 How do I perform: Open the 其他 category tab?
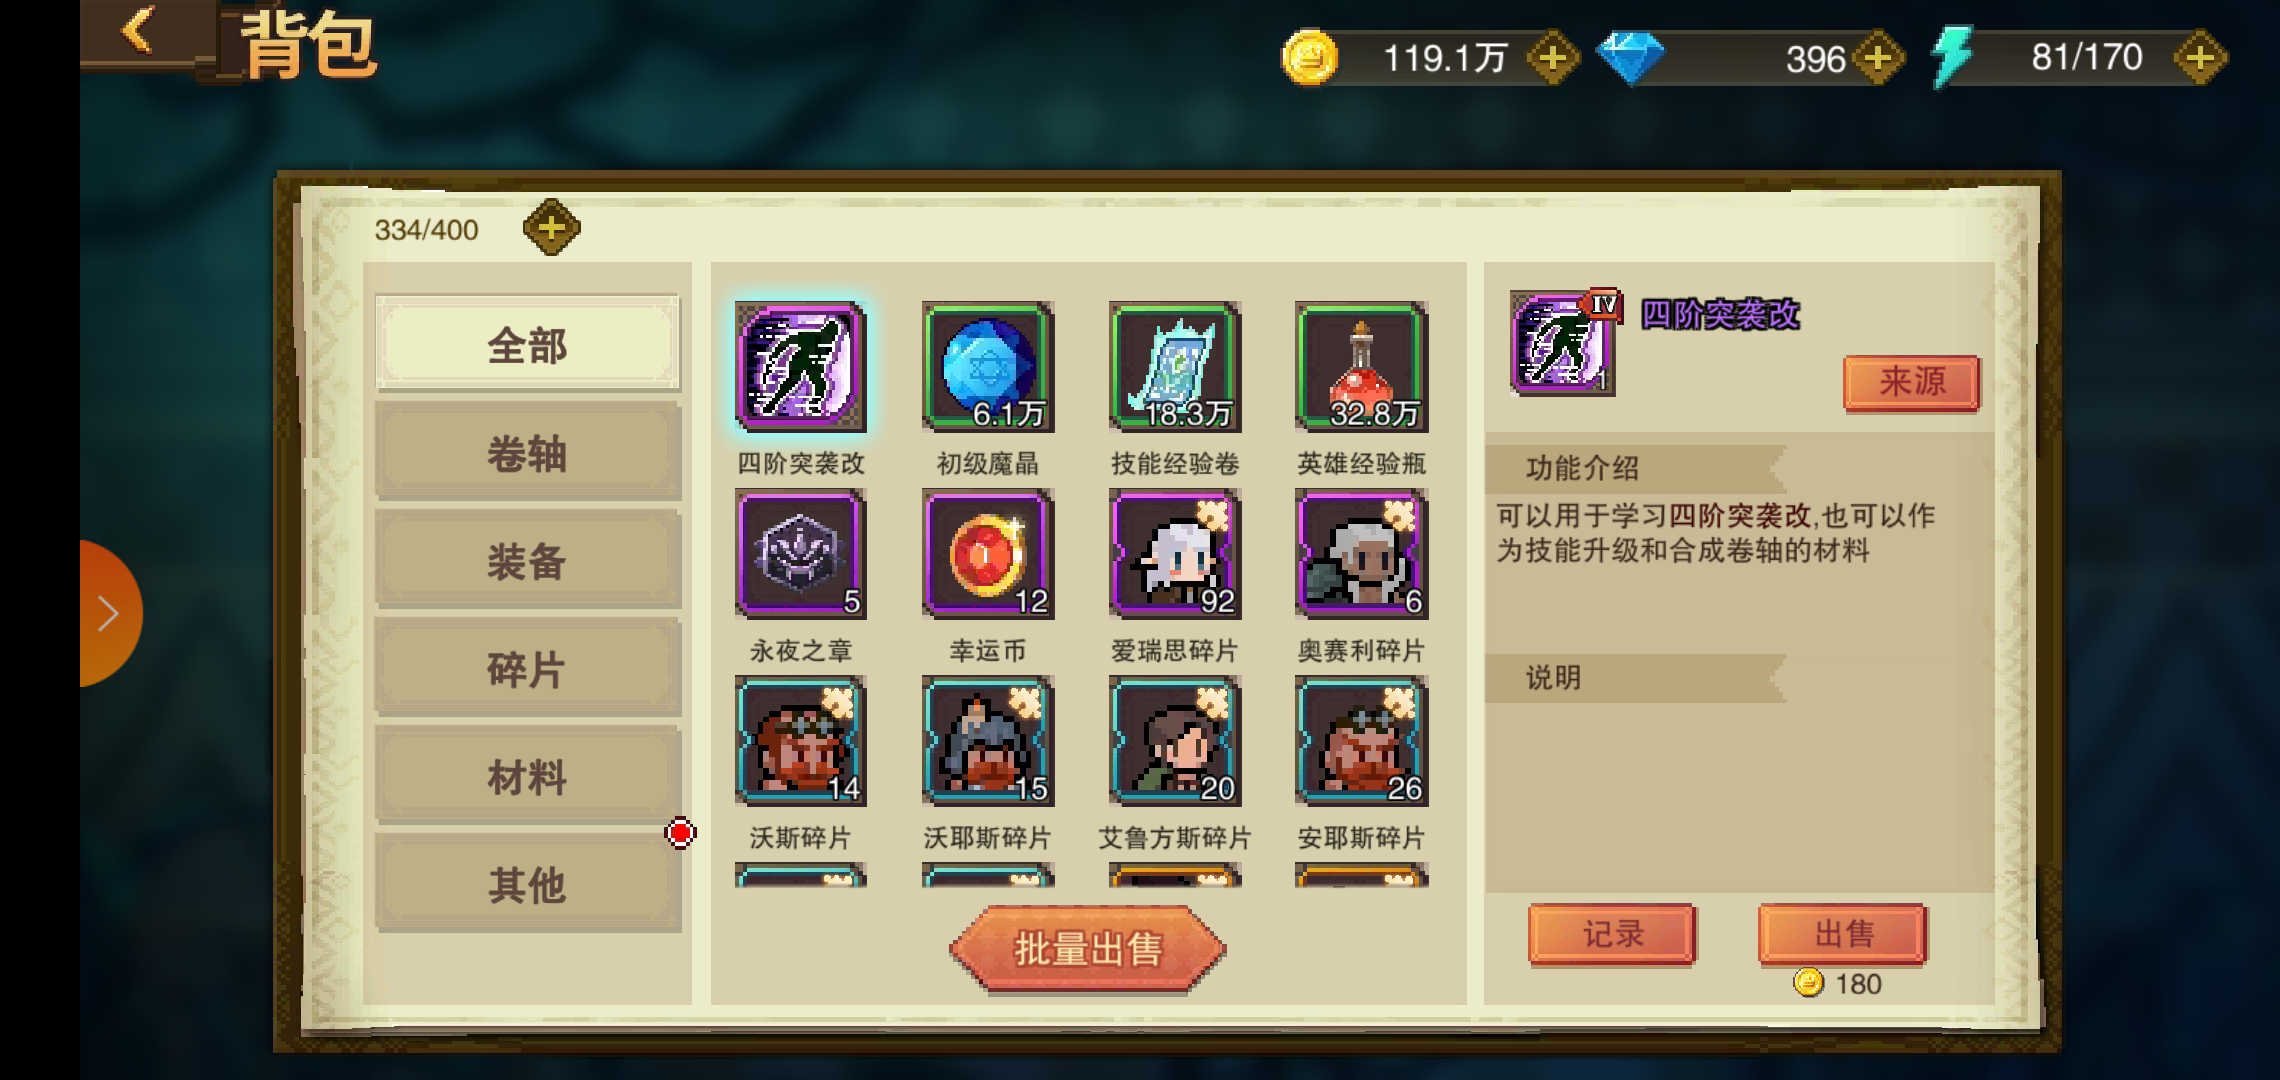coord(528,885)
